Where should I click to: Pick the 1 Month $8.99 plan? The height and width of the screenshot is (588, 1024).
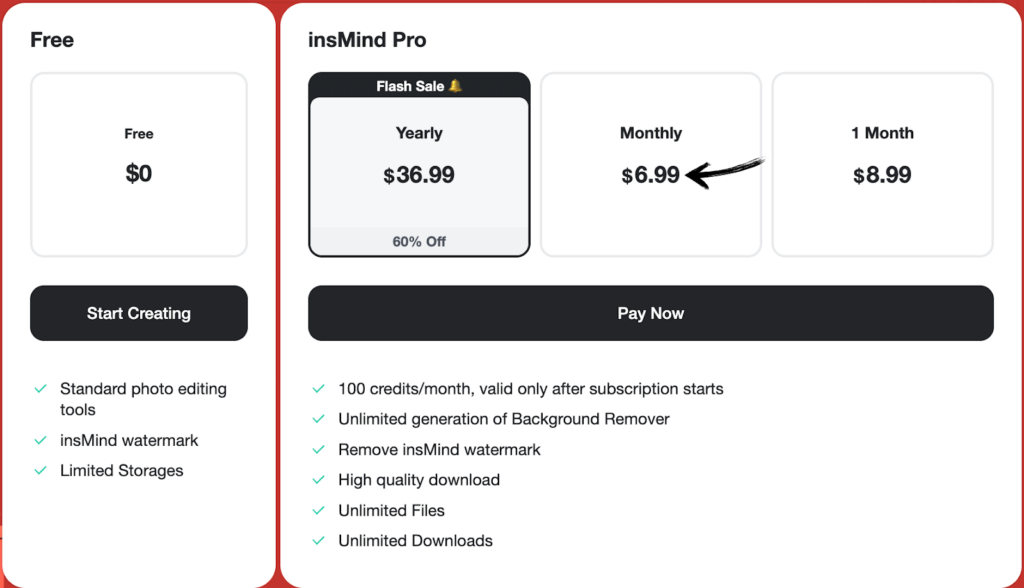(x=882, y=160)
